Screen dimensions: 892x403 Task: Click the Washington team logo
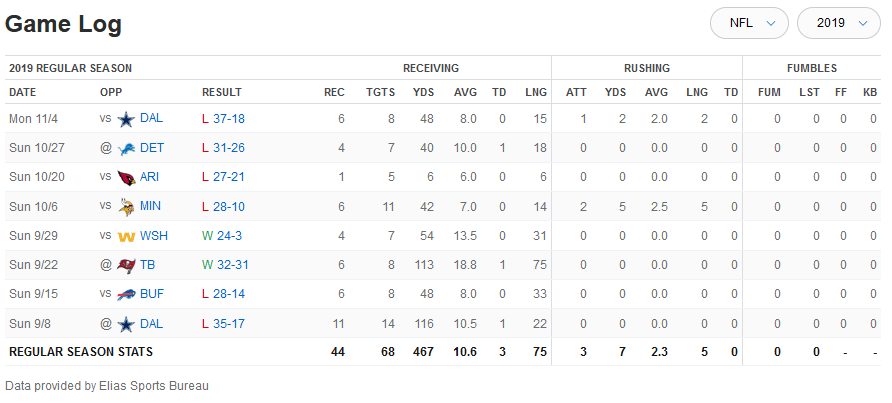pos(126,236)
